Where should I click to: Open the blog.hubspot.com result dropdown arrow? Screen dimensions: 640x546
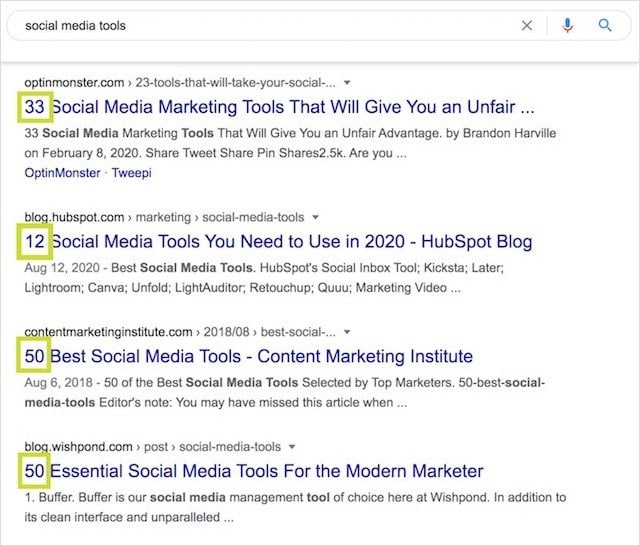314,217
